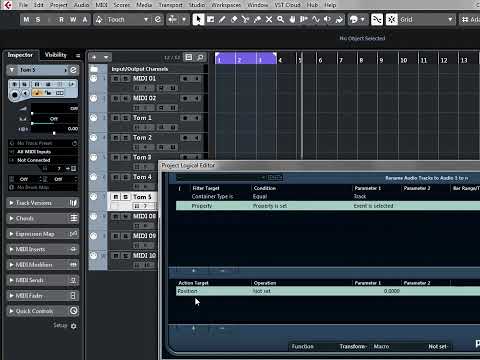480x360 pixels.
Task: Click bar 6 on the ruler
Action: pyautogui.click(x=320, y=60)
